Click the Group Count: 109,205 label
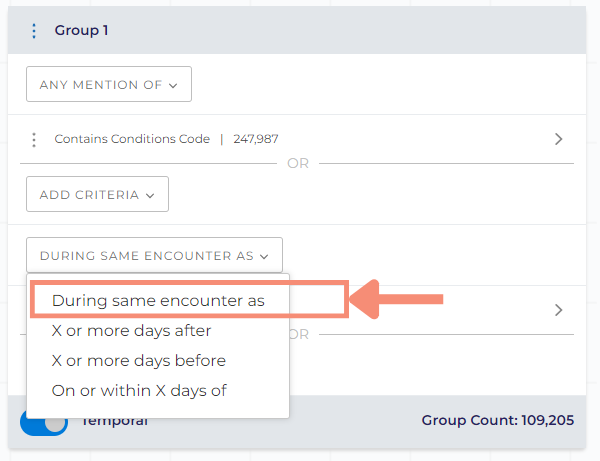 coord(497,420)
